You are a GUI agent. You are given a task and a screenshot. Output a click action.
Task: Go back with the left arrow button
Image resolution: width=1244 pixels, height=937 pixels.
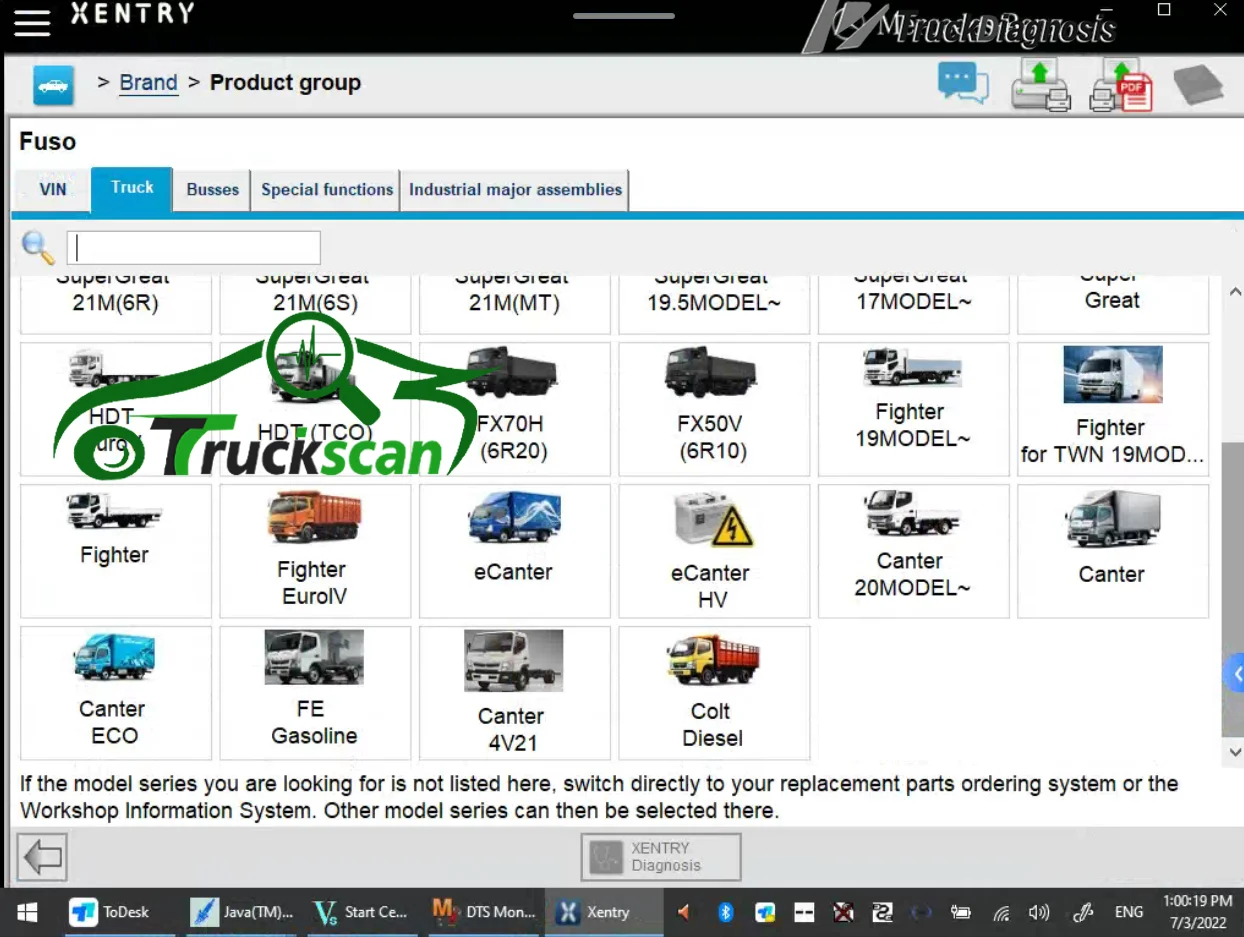tap(42, 857)
